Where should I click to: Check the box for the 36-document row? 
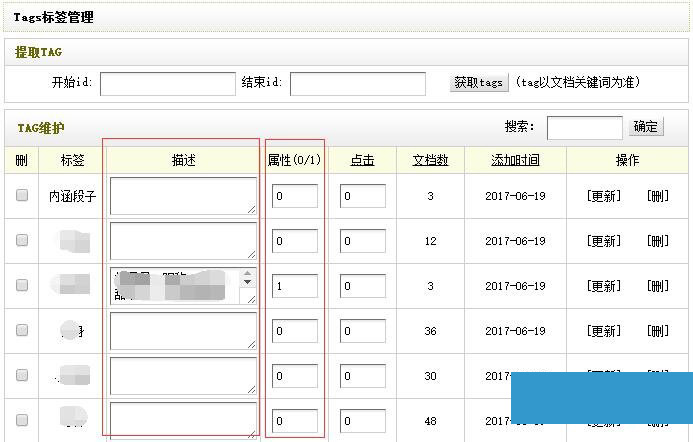tap(22, 331)
